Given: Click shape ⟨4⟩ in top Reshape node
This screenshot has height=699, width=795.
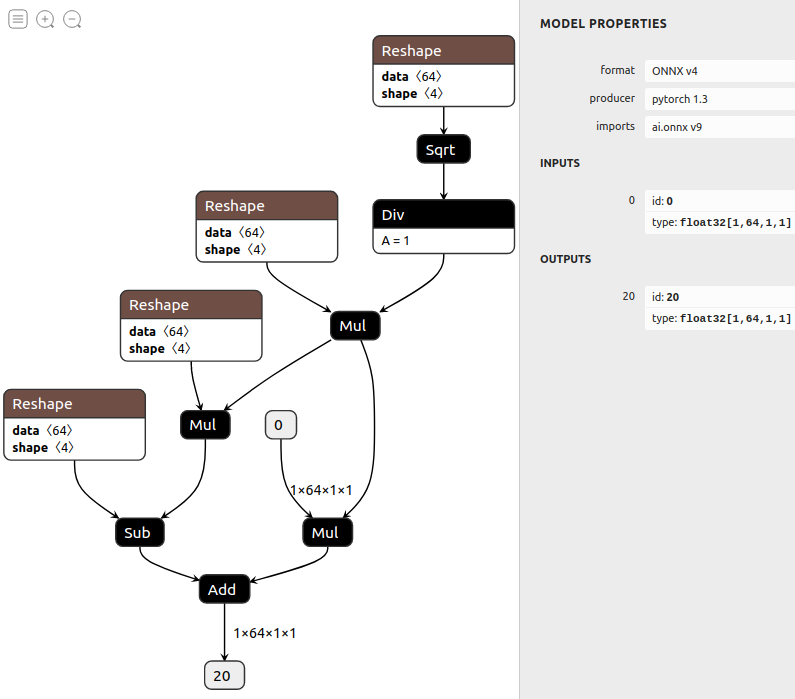Looking at the screenshot, I should [x=412, y=94].
